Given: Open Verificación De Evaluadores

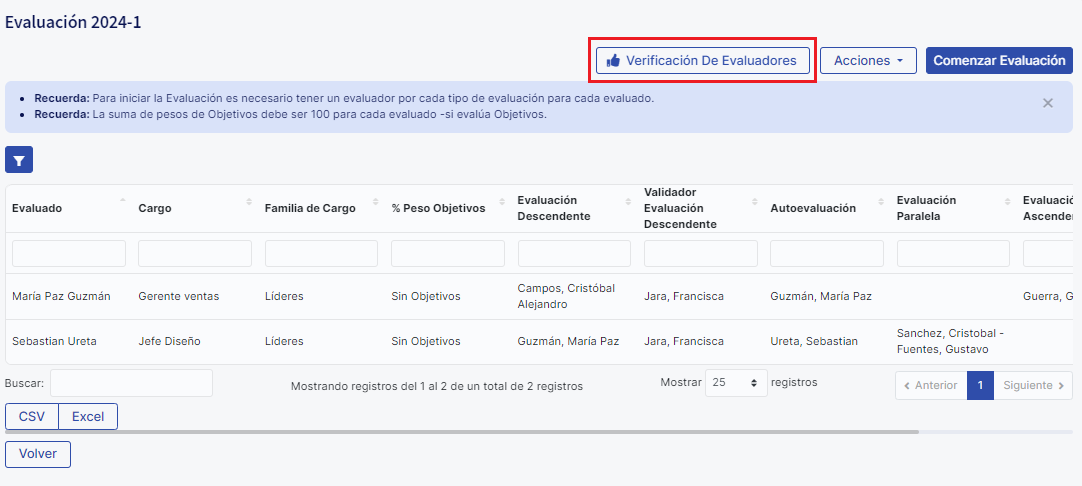Looking at the screenshot, I should 702,60.
